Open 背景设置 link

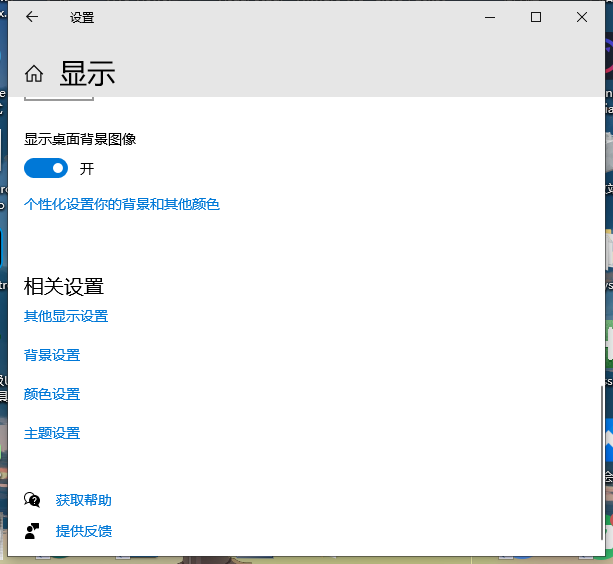tap(52, 355)
